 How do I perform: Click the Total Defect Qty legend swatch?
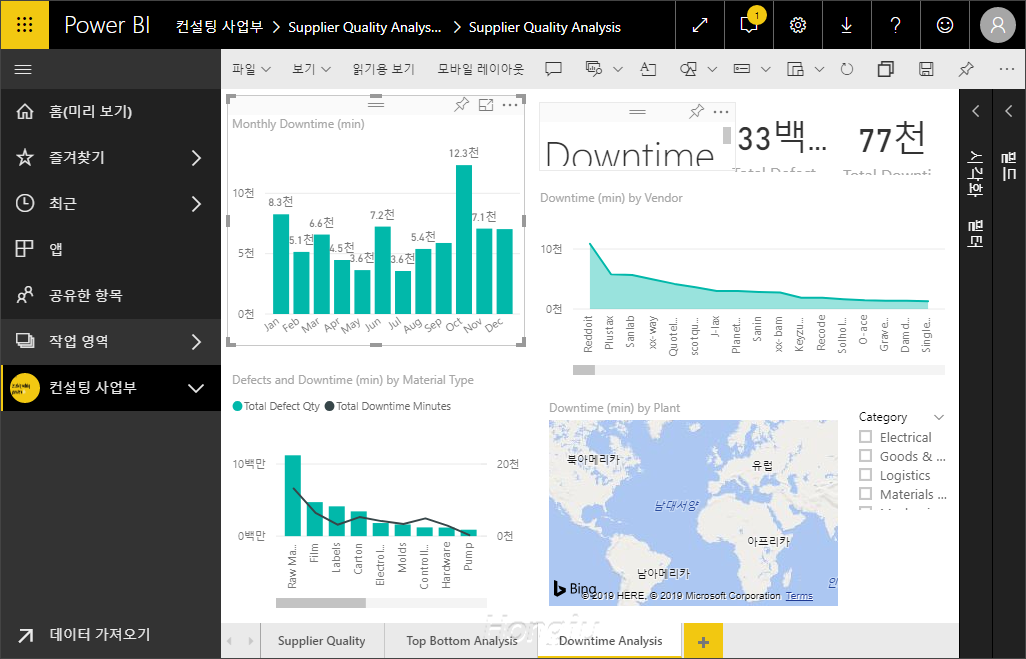pyautogui.click(x=238, y=406)
